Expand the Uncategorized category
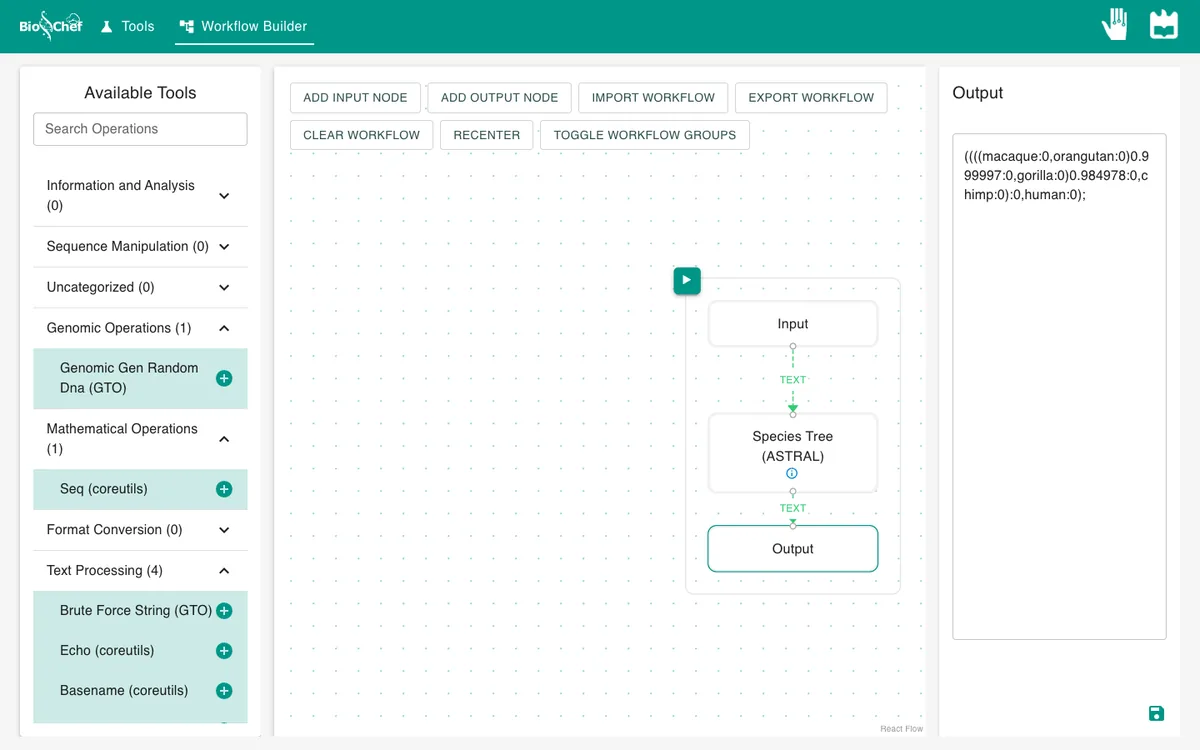This screenshot has width=1200, height=750. (x=140, y=287)
